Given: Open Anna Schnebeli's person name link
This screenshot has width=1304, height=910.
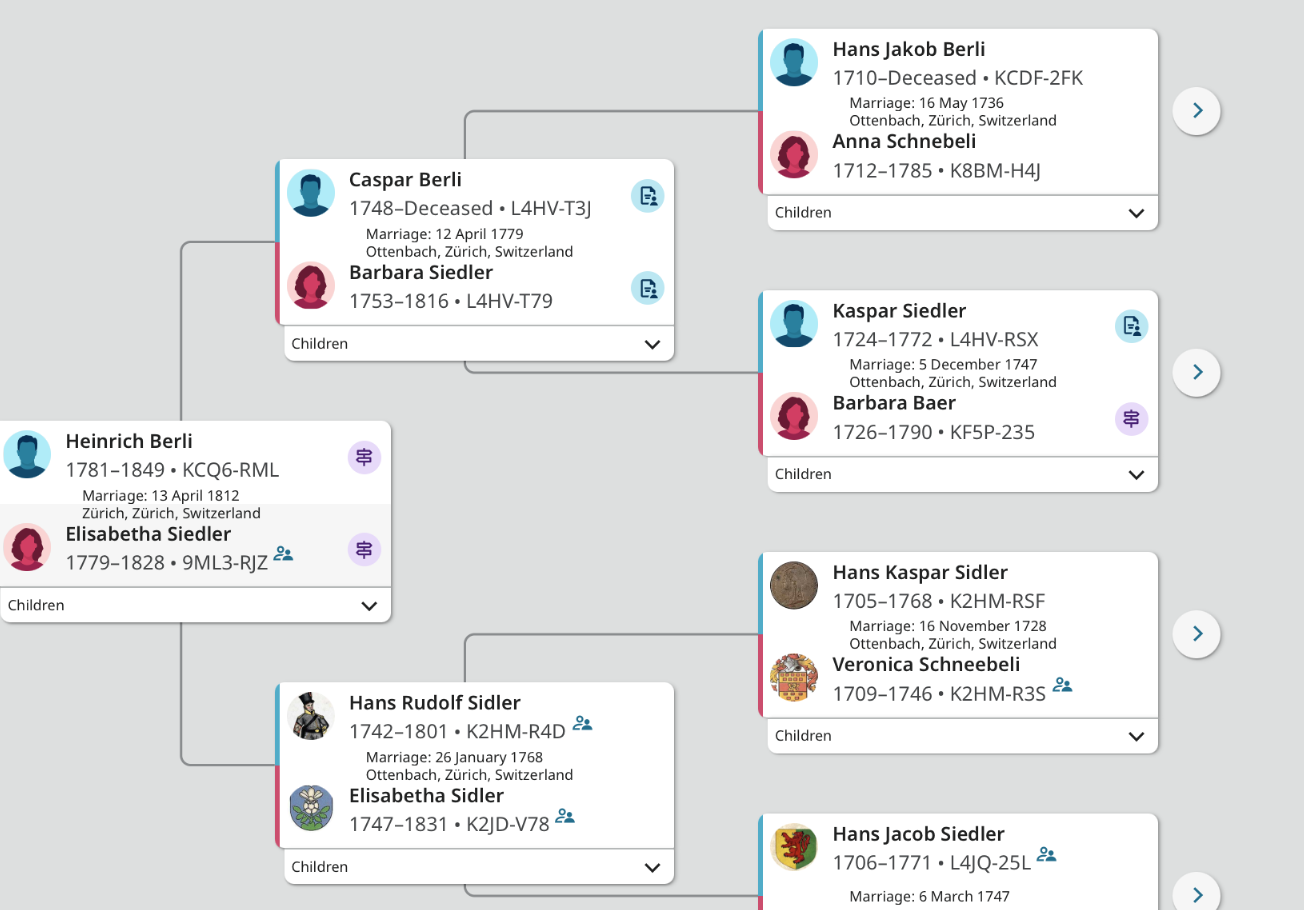Looking at the screenshot, I should click(x=904, y=141).
